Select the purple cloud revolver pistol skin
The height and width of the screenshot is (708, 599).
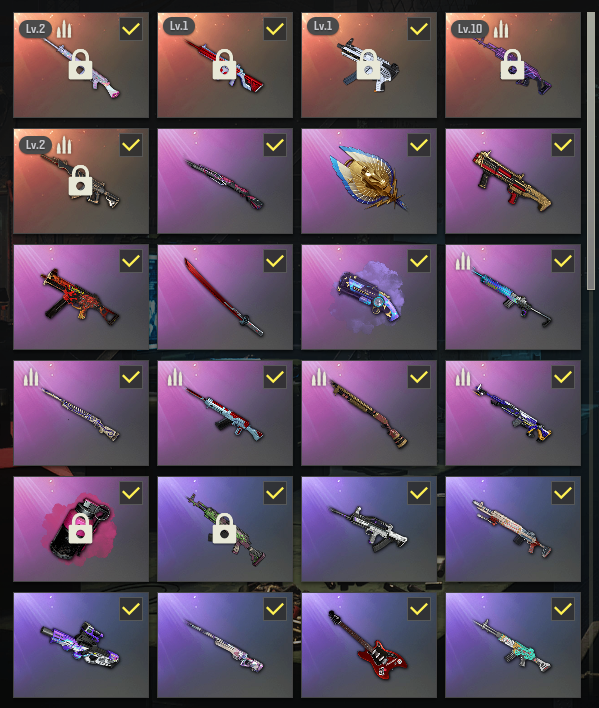pos(369,297)
